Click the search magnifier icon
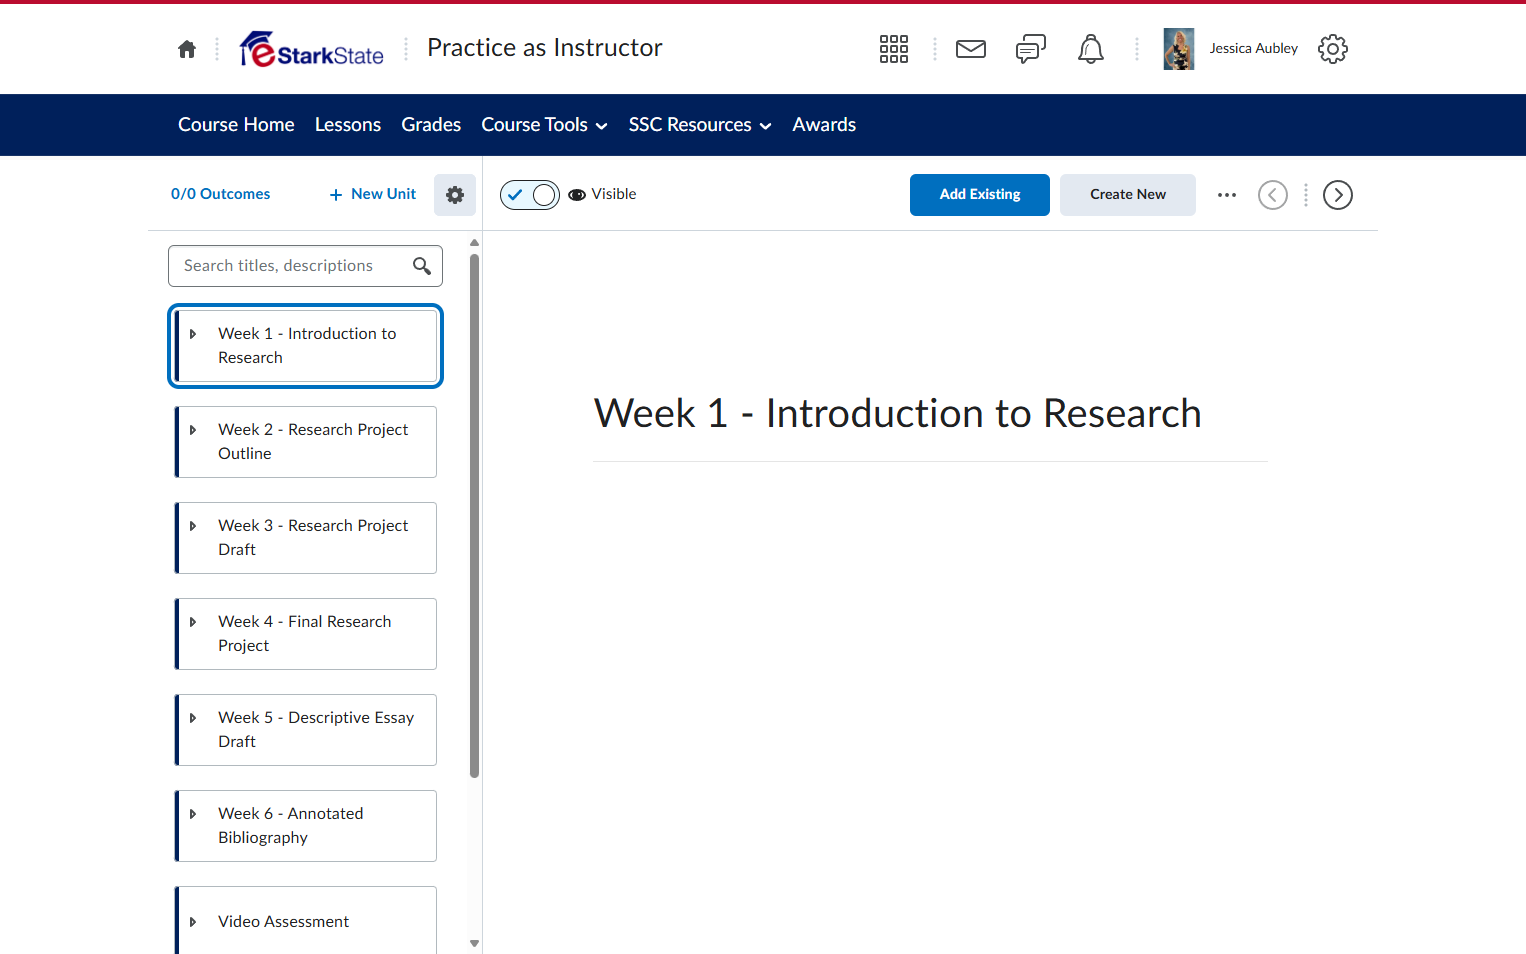1526x954 pixels. pyautogui.click(x=422, y=266)
